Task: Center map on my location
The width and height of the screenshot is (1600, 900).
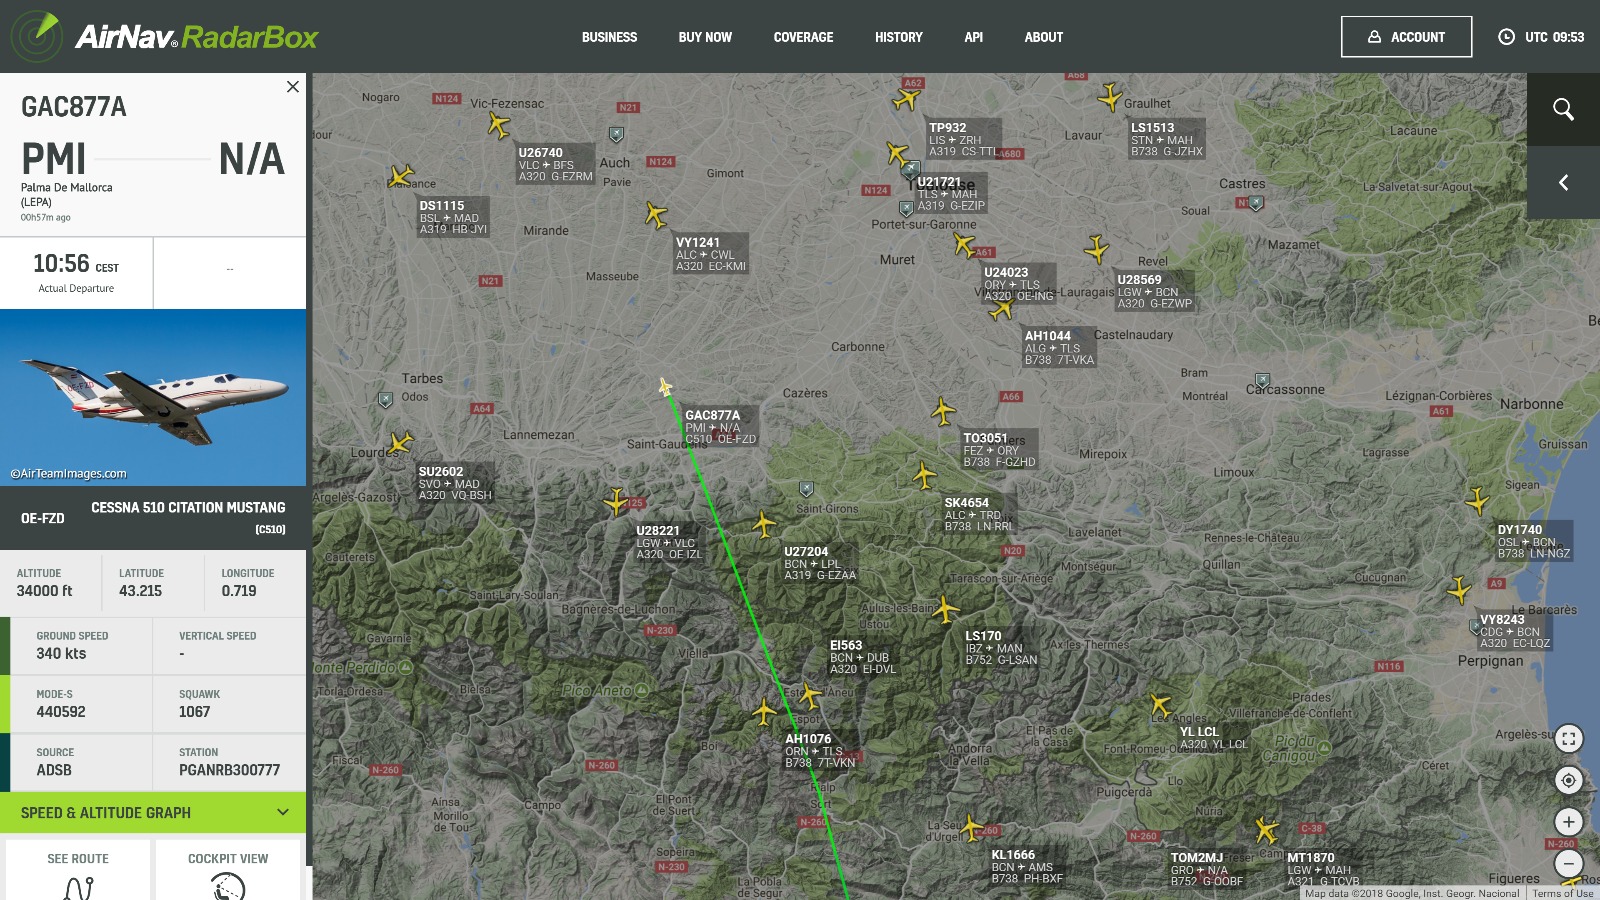Action: pyautogui.click(x=1568, y=780)
